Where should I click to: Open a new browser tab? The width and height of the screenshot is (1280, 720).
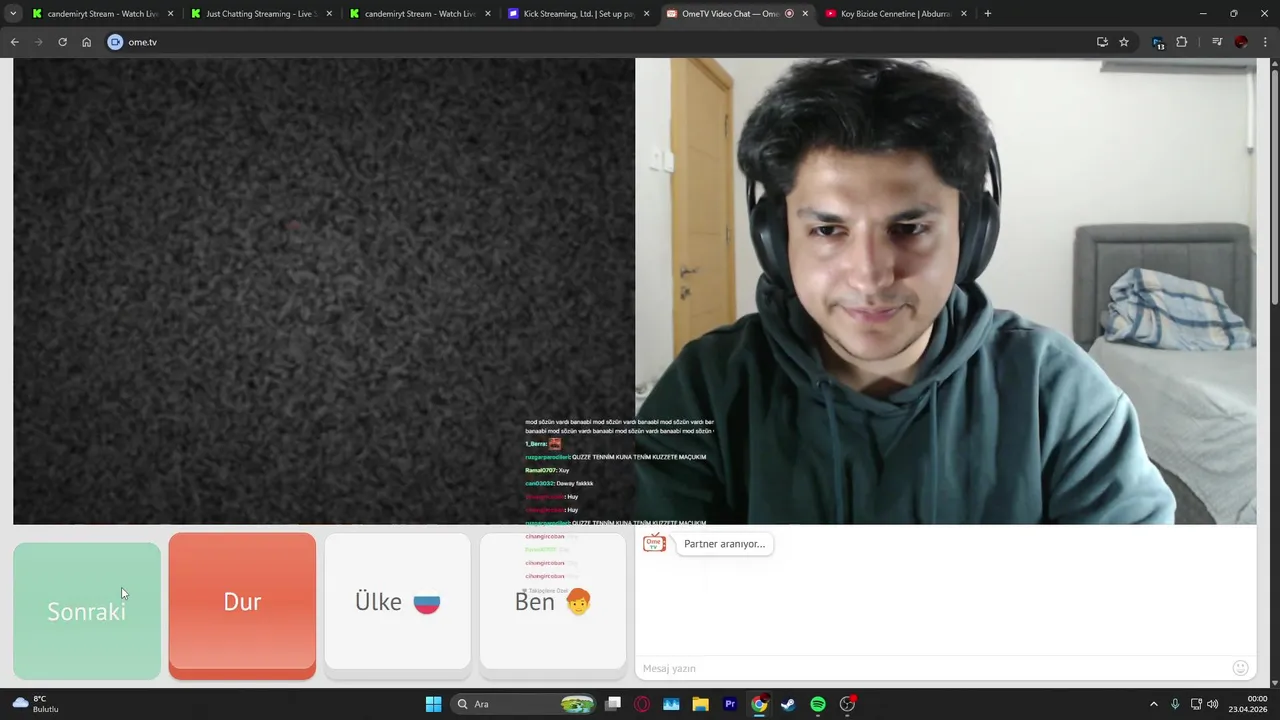(x=988, y=14)
